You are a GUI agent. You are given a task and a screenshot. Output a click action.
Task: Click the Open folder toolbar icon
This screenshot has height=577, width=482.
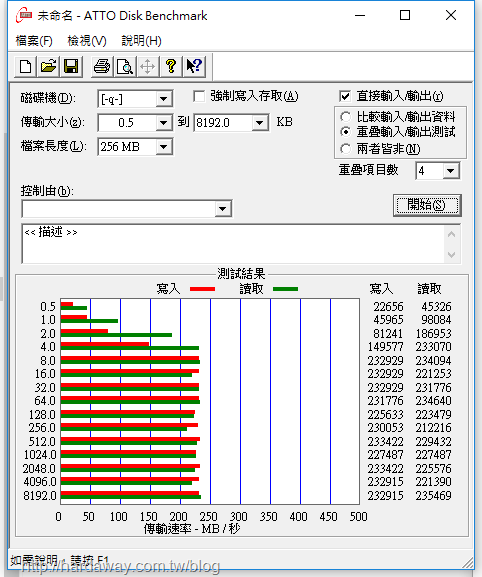coord(48,67)
